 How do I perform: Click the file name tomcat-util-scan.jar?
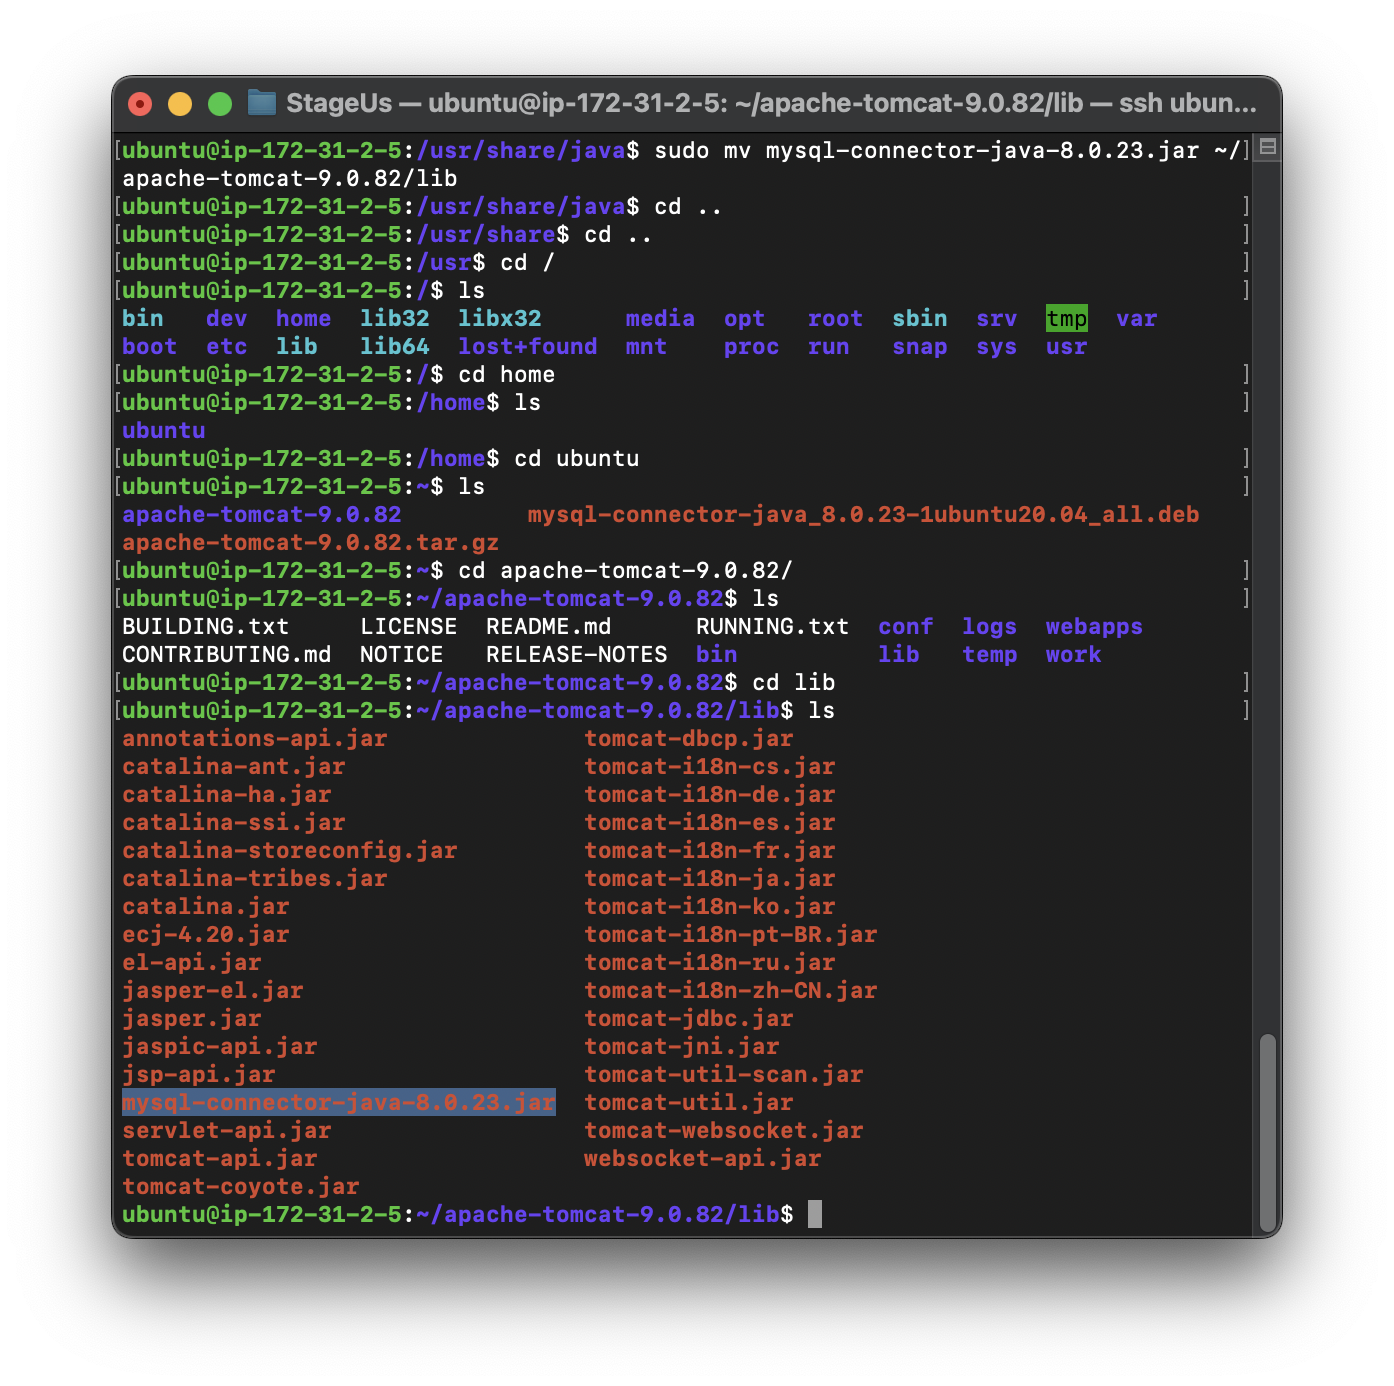point(724,1075)
